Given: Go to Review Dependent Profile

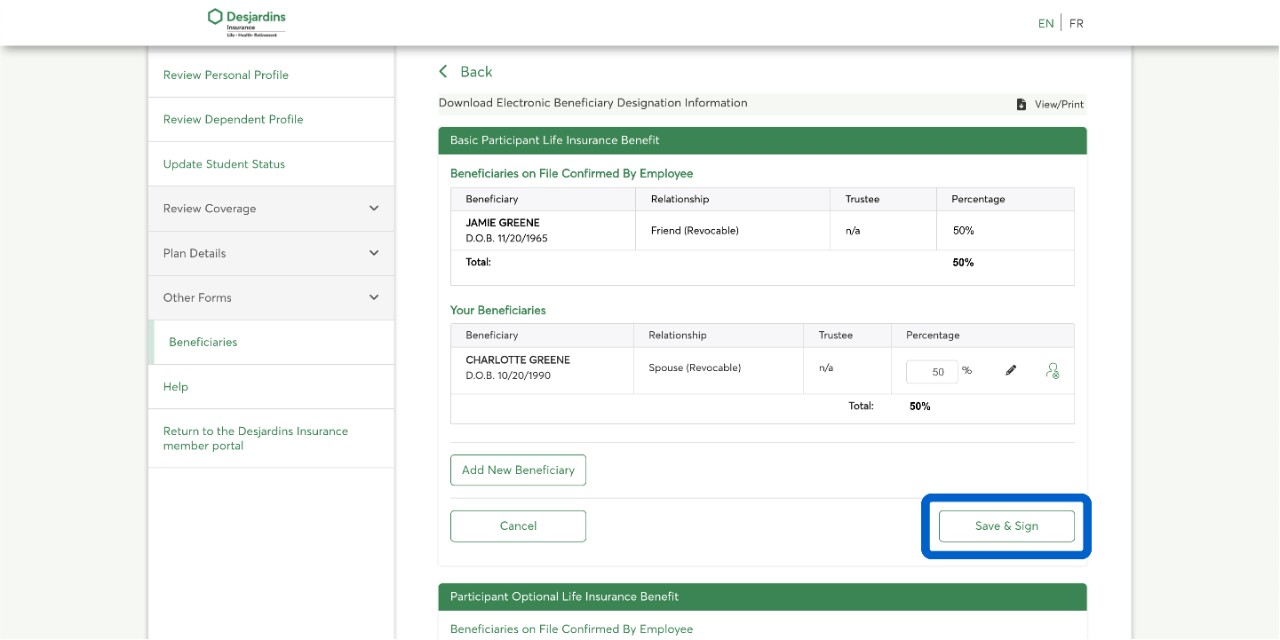Looking at the screenshot, I should click(233, 120).
